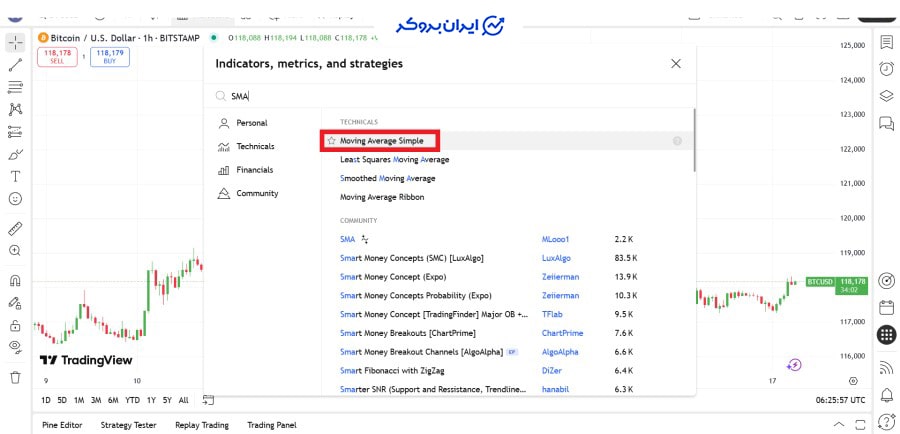Click the 06:25:57 UTC timezone selector

[x=841, y=400]
